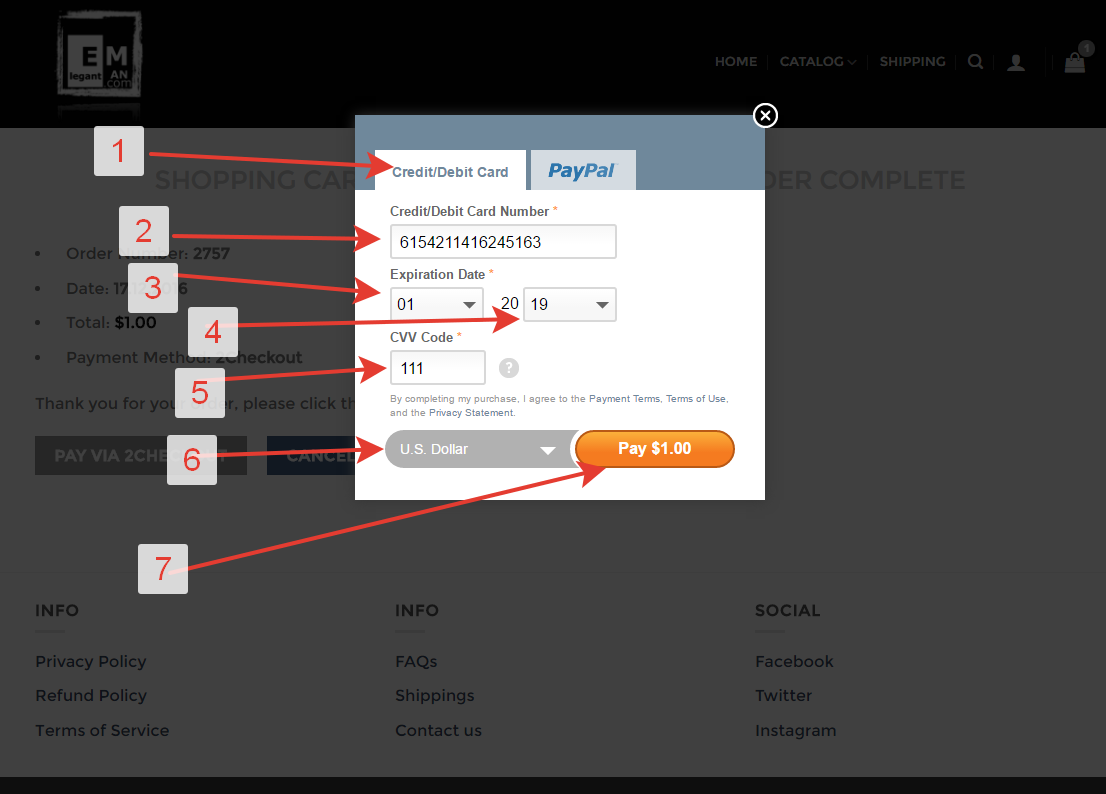Visit the Facebook social link
This screenshot has height=794, width=1106.
click(x=794, y=661)
